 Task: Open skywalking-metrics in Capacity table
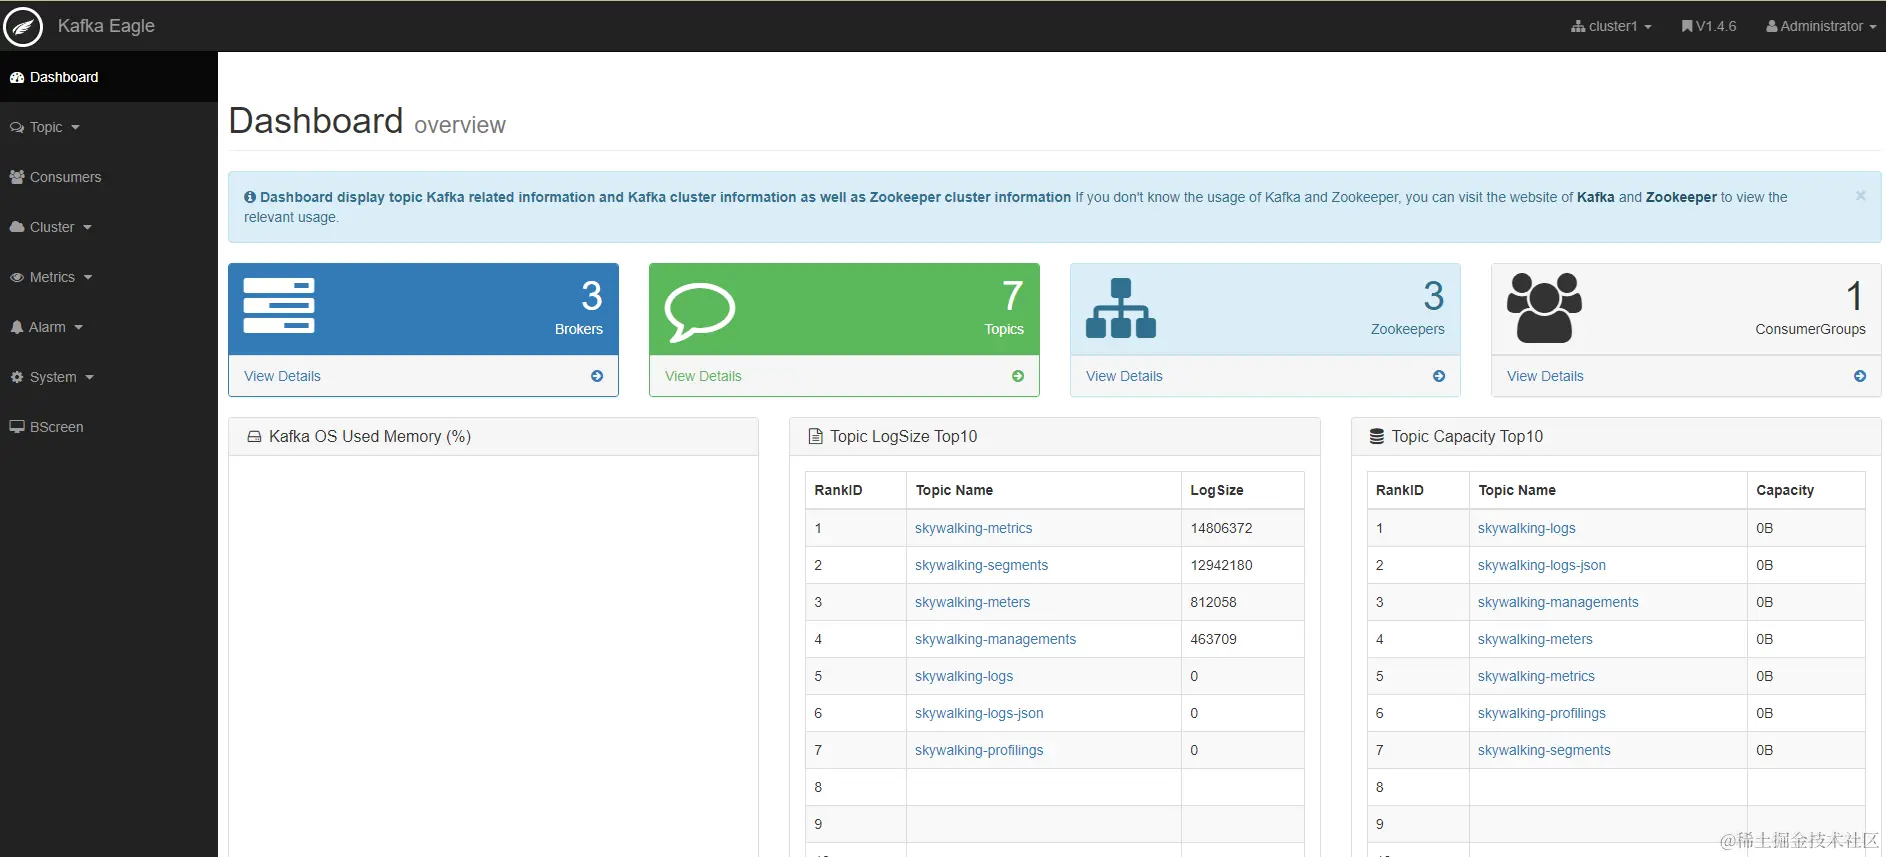[x=1536, y=676]
